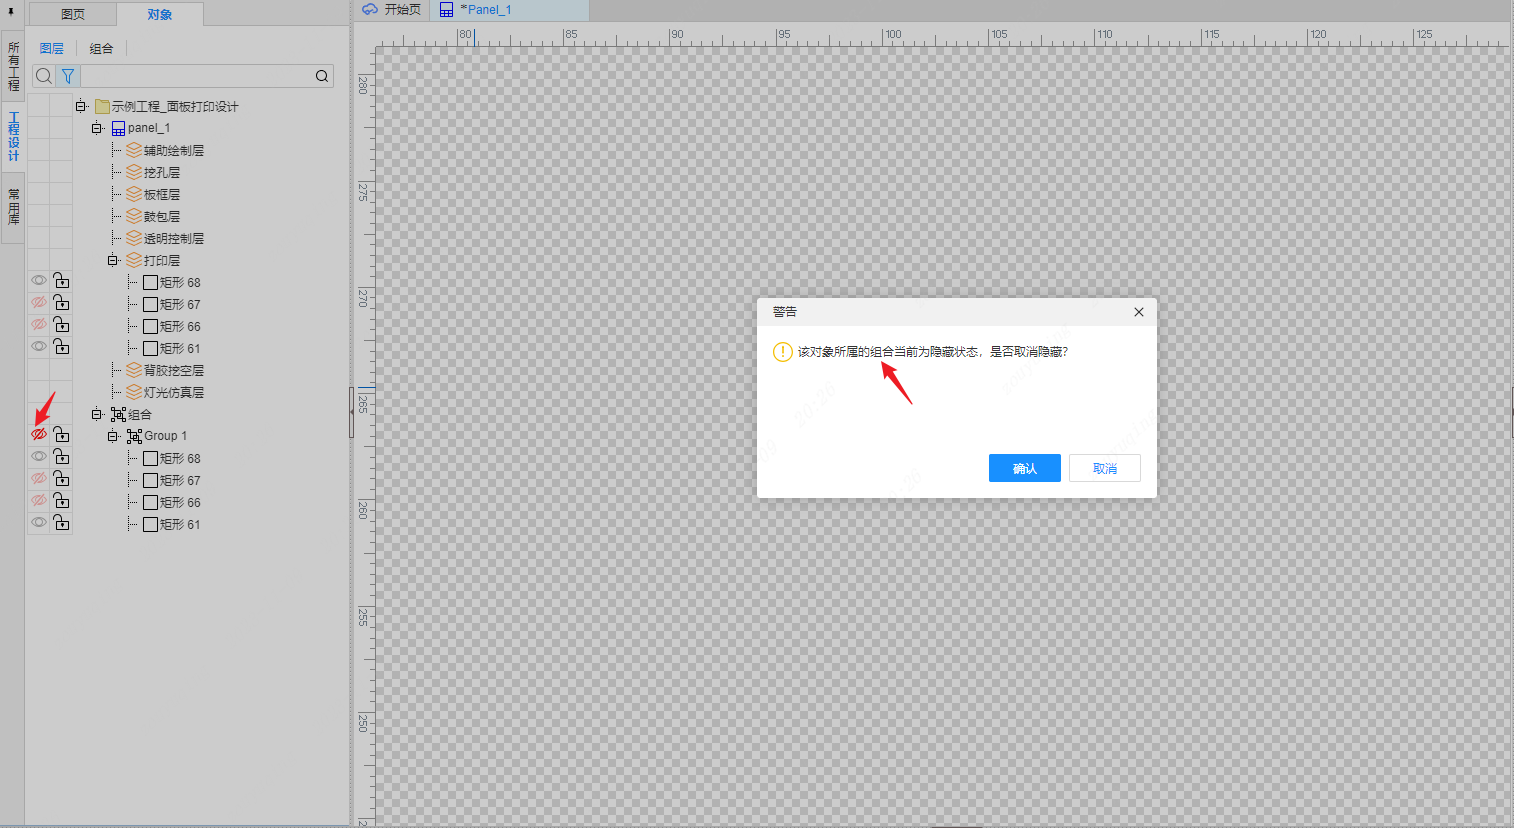Open the 所有工程 side tab
Image resolution: width=1514 pixels, height=828 pixels.
coord(14,66)
